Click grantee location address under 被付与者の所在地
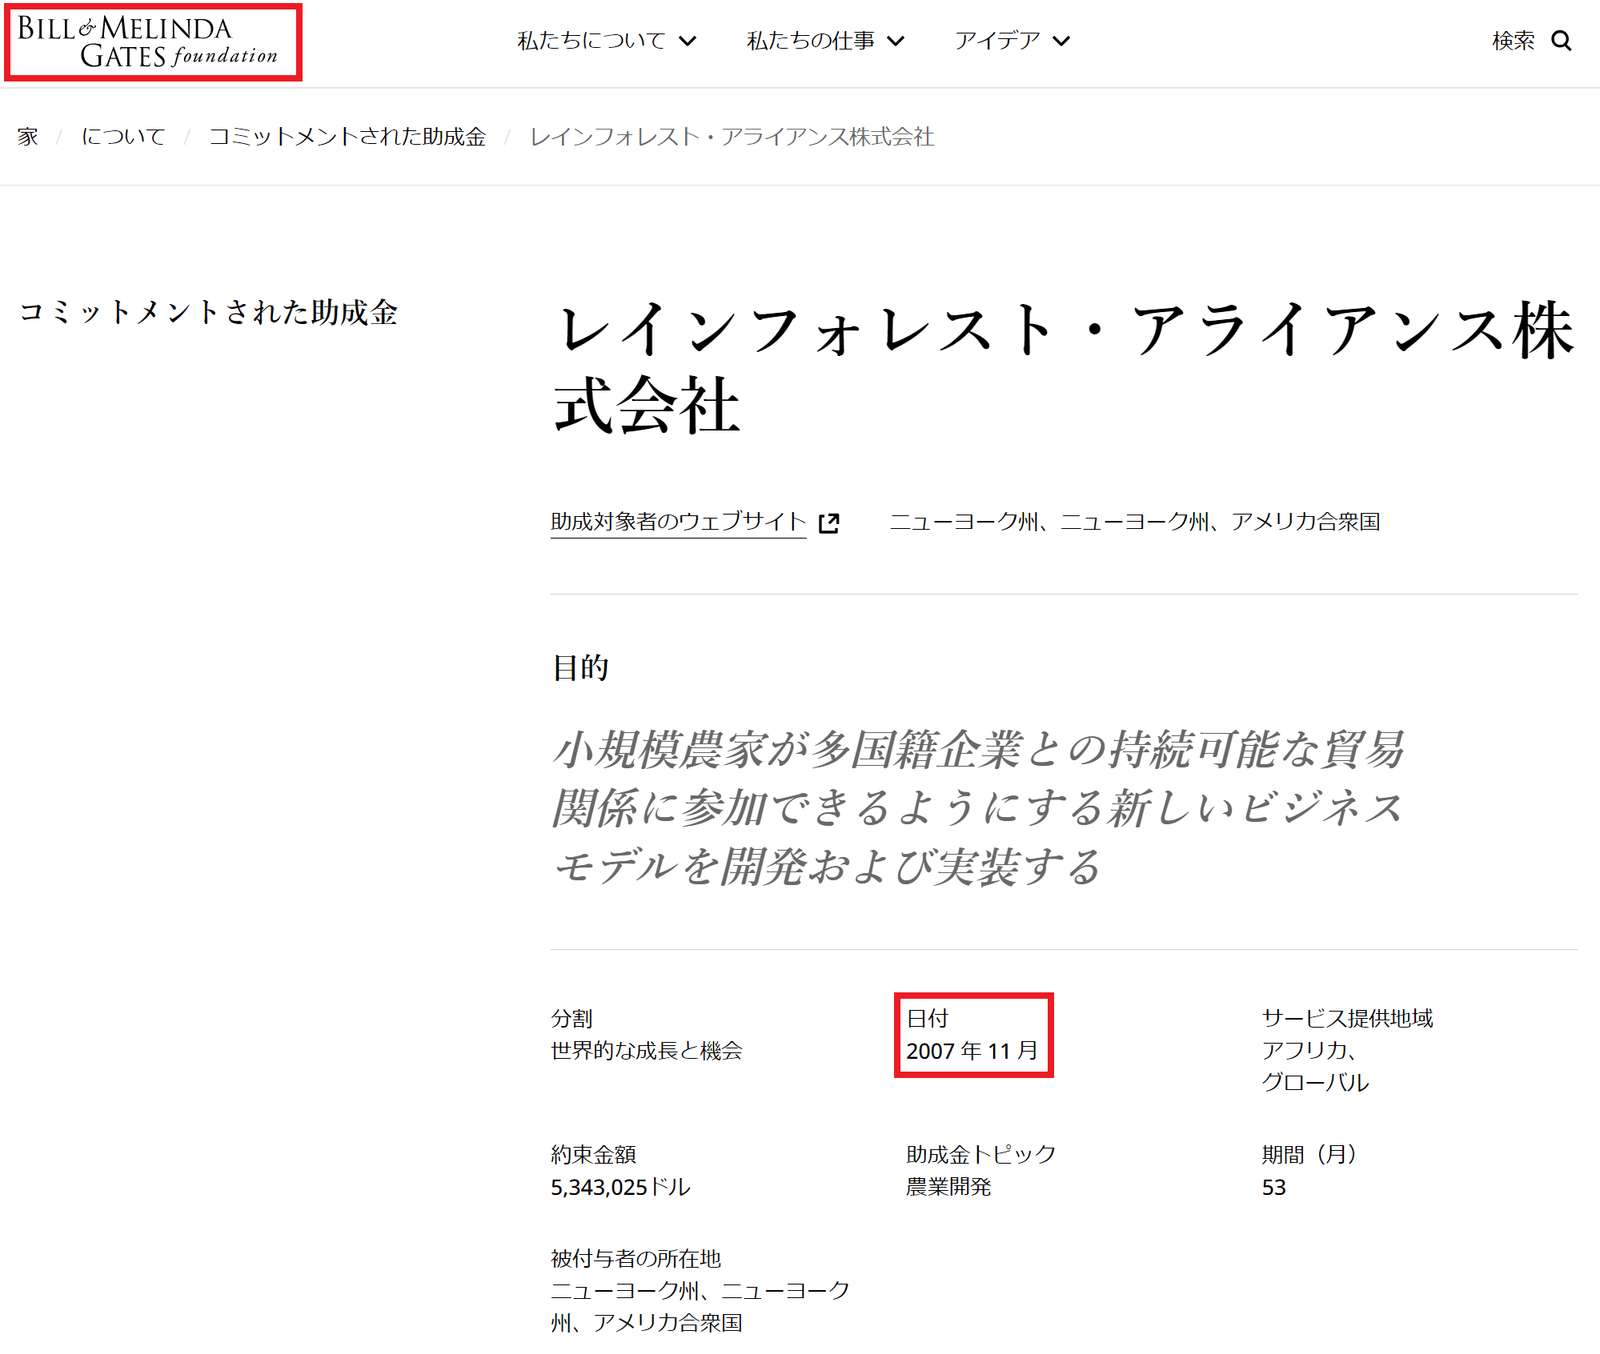The image size is (1600, 1354). tap(700, 1307)
